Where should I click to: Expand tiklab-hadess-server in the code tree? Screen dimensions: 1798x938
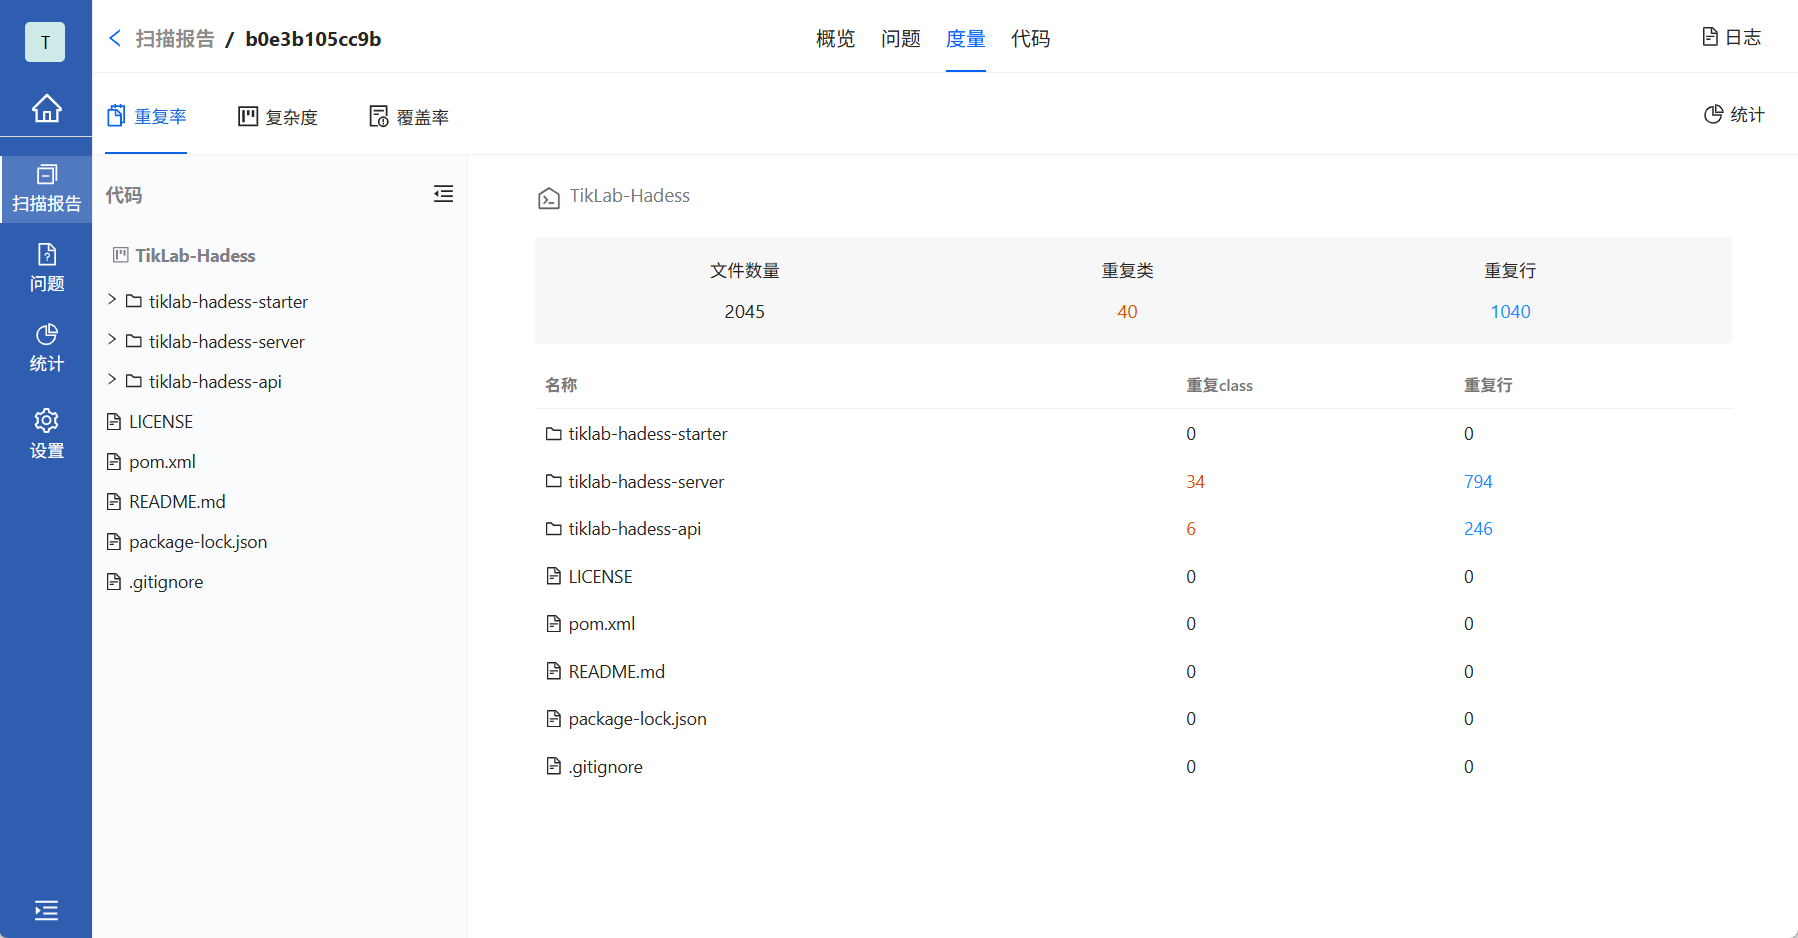pos(112,340)
